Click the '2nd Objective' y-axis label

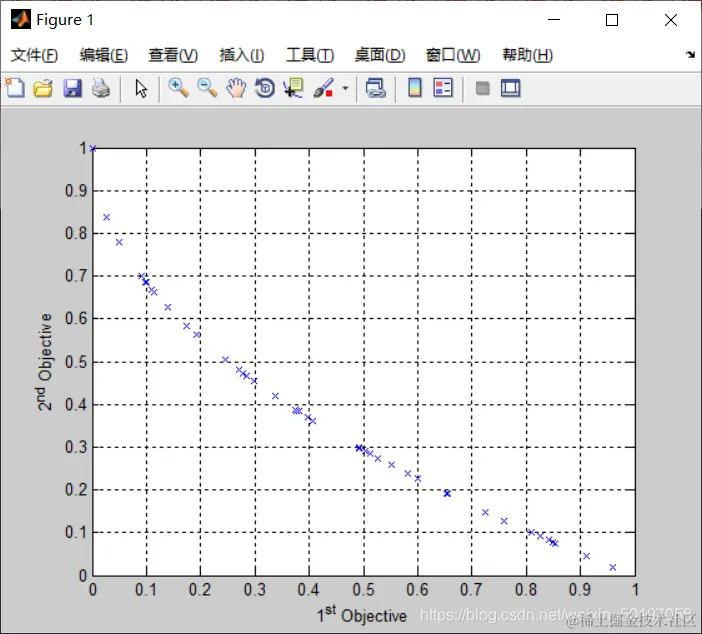(44, 362)
